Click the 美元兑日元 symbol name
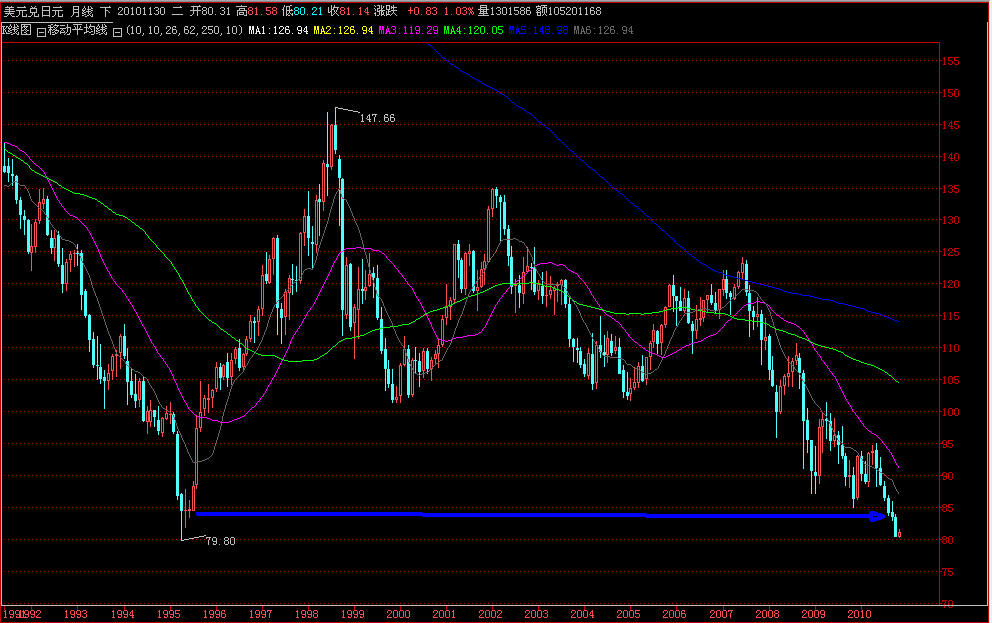This screenshot has height=623, width=992. tap(33, 11)
